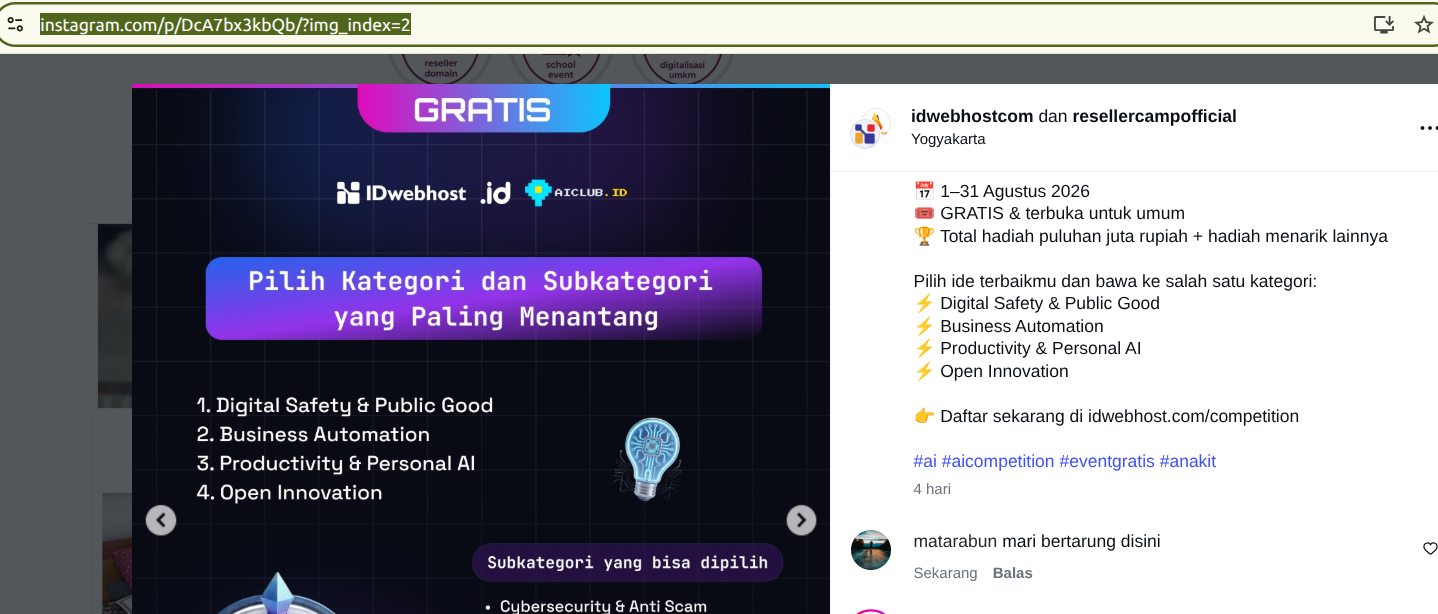This screenshot has width=1438, height=614.
Task: Go to the previous carousel image
Action: point(161,520)
